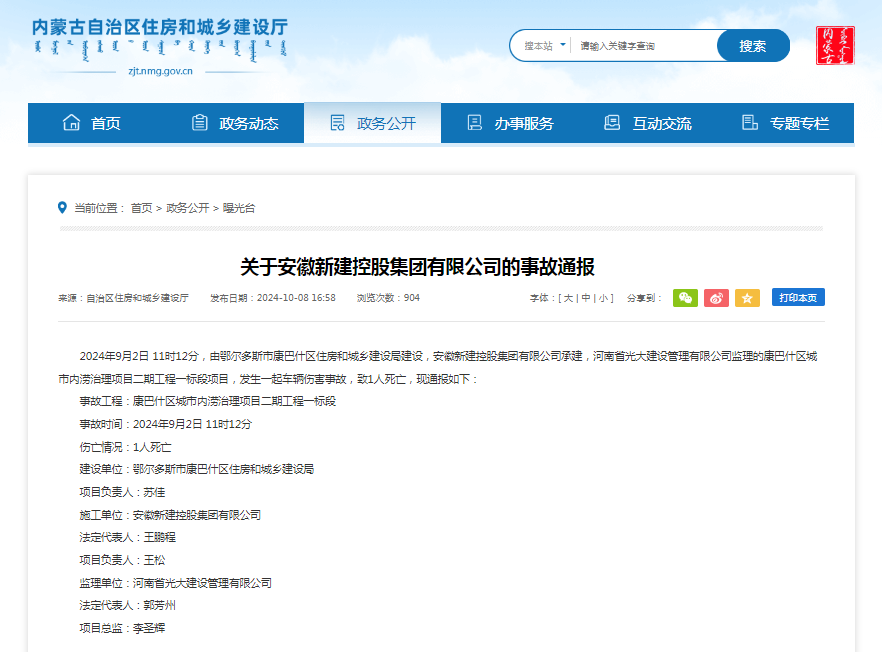Image resolution: width=882 pixels, height=652 pixels.
Task: Click the line 建设单位：鄂尔多斯市康巴什区住房和城乡建设局
Action: coord(197,469)
